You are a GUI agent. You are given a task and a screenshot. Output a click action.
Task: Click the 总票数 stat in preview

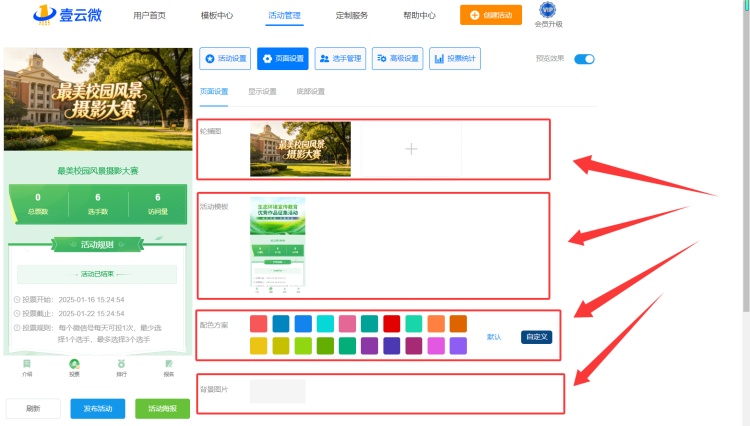click(38, 204)
